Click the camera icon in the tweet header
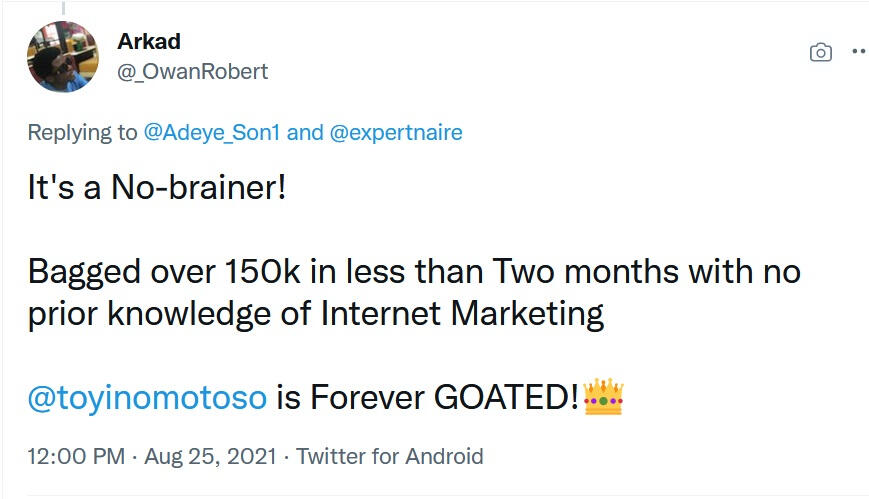 [820, 52]
